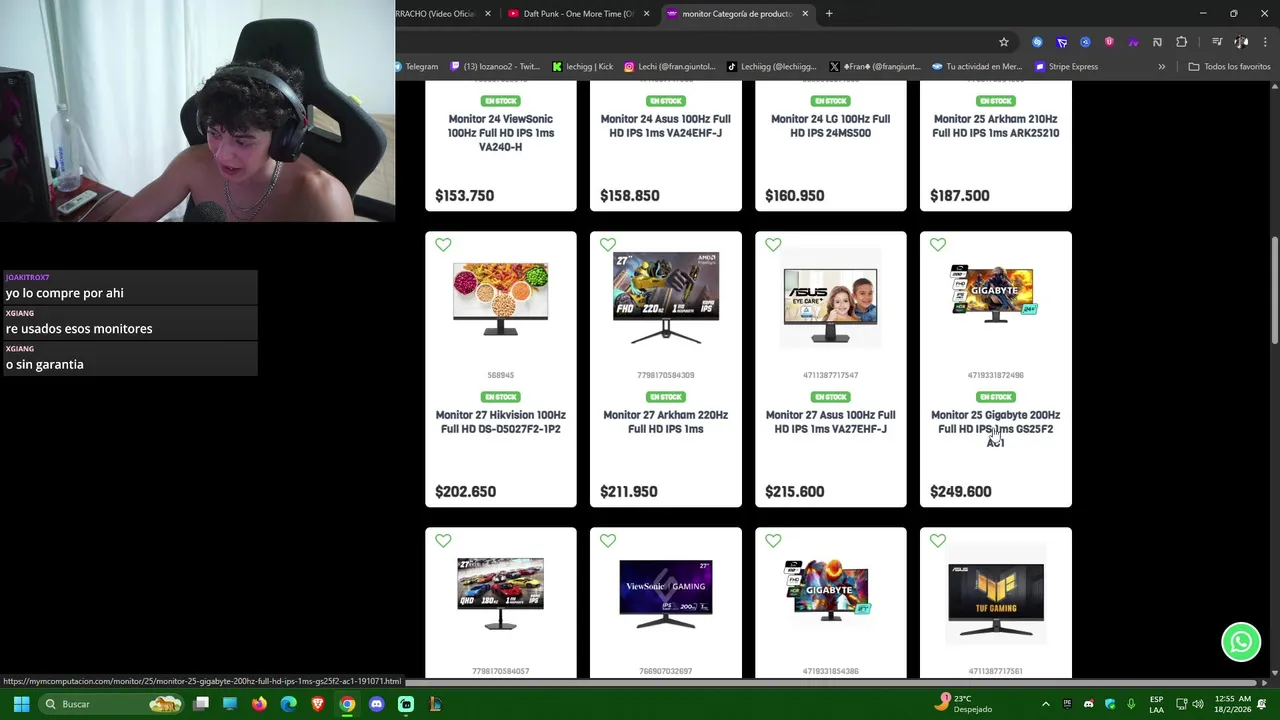Screen dimensions: 1280x720
Task: Open lechigg Kick bookmark
Action: point(583,67)
